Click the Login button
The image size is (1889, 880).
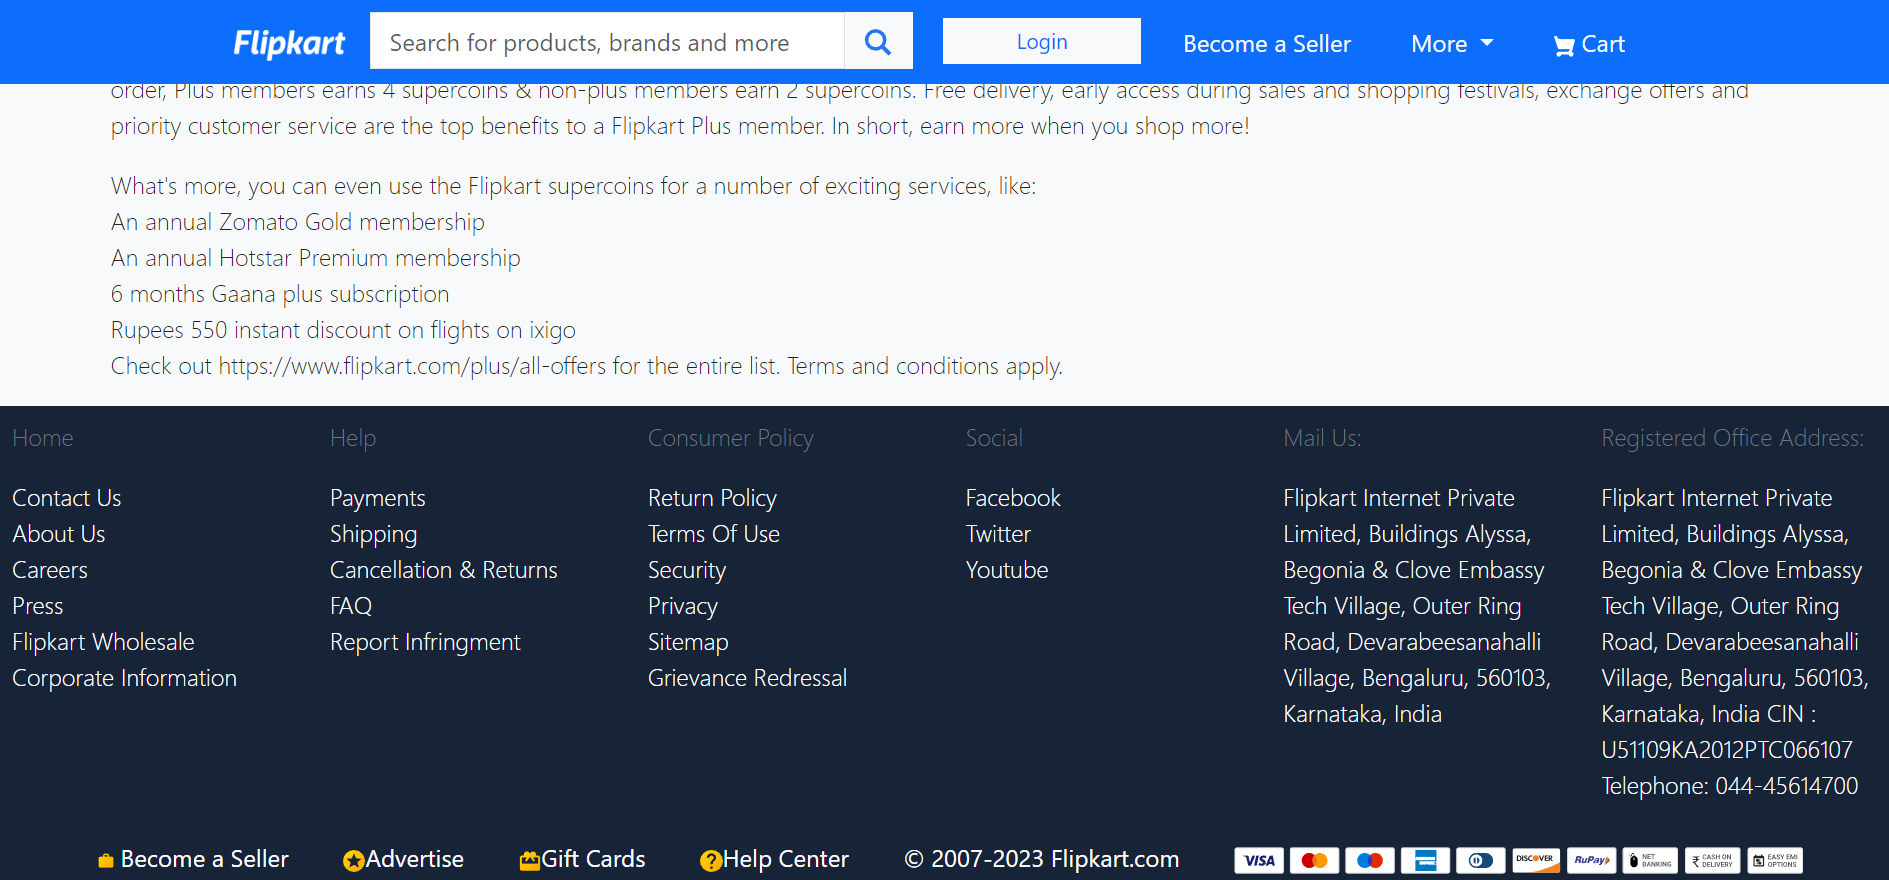1041,41
